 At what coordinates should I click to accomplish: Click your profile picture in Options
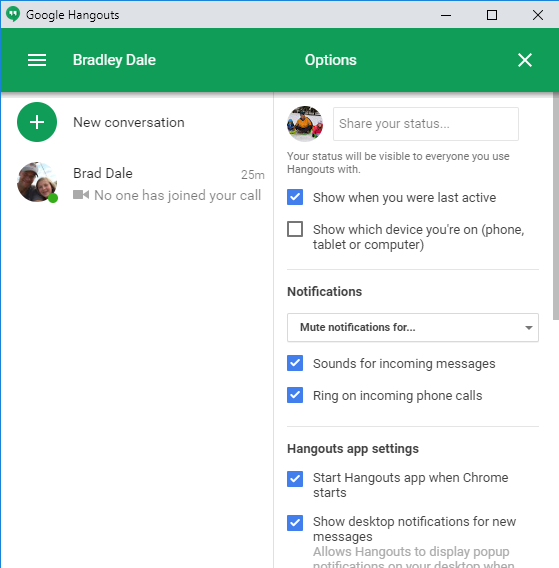pos(305,124)
